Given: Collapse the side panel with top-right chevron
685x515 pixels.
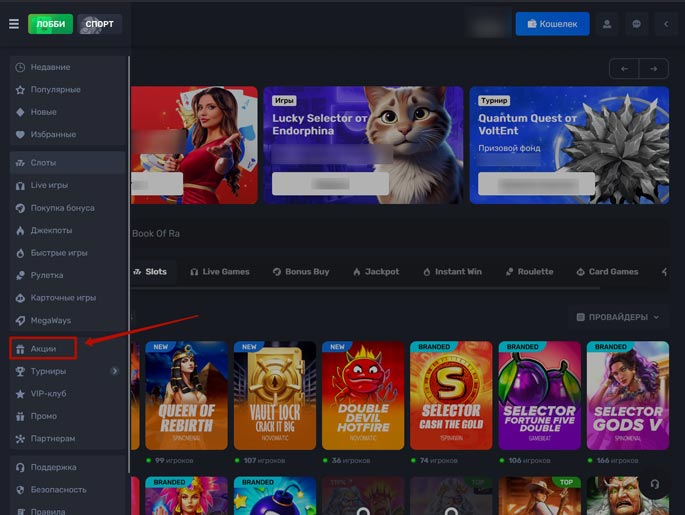Looking at the screenshot, I should (x=666, y=24).
